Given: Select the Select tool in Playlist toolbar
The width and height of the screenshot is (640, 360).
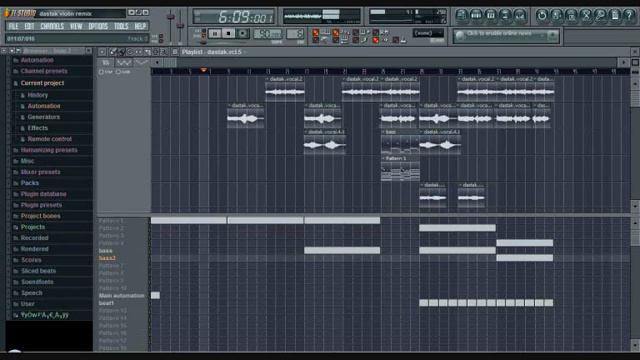Looking at the screenshot, I should pyautogui.click(x=156, y=52).
